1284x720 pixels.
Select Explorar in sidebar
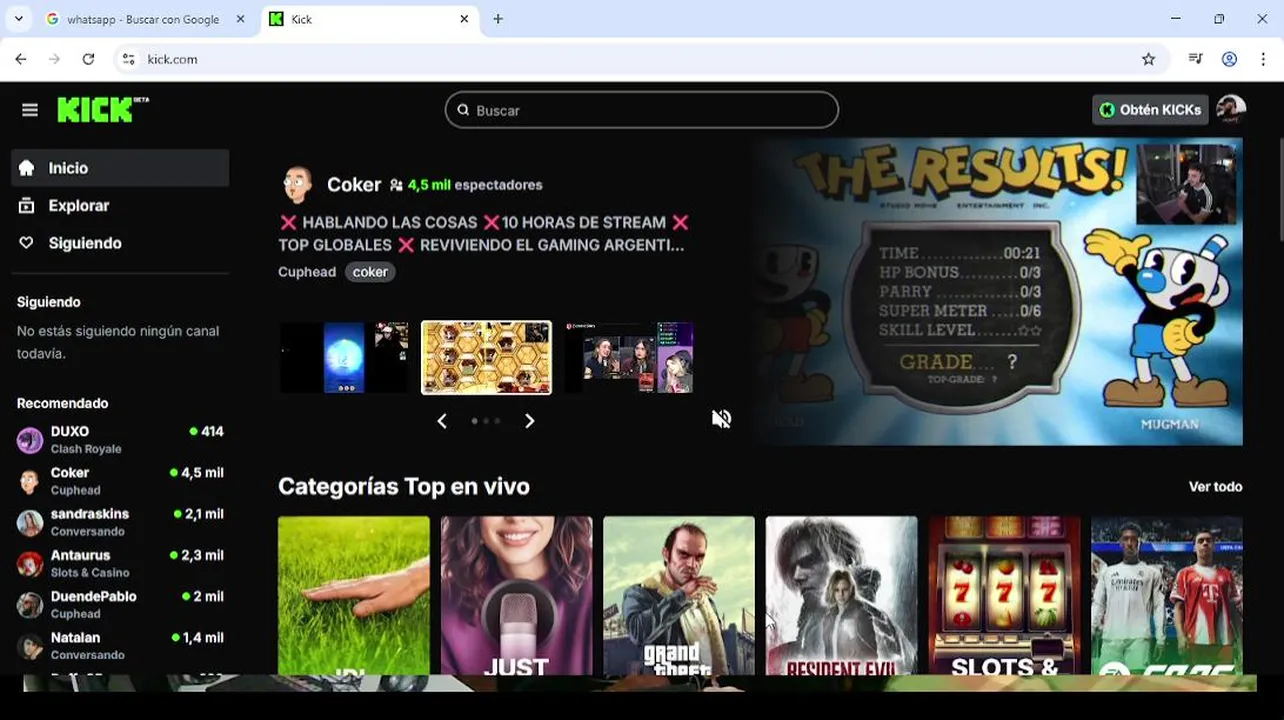click(x=120, y=206)
